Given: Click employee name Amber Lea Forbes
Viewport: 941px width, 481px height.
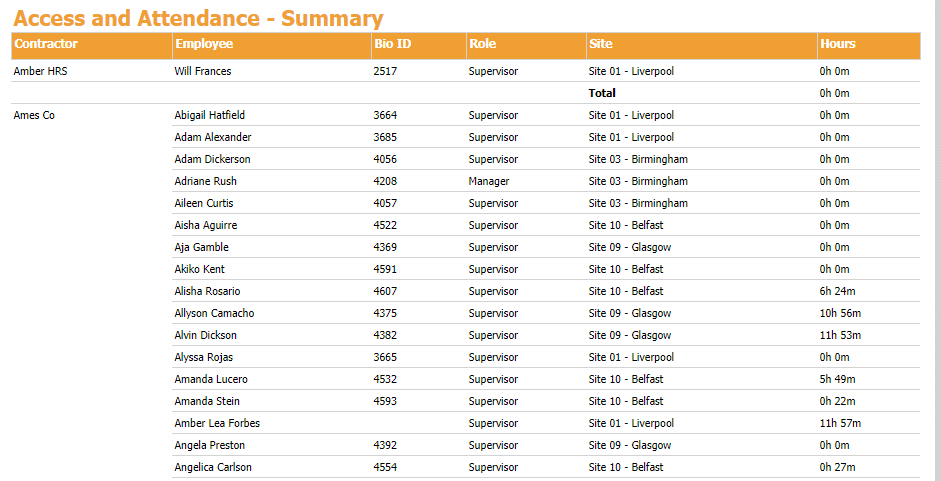Looking at the screenshot, I should (x=217, y=424).
